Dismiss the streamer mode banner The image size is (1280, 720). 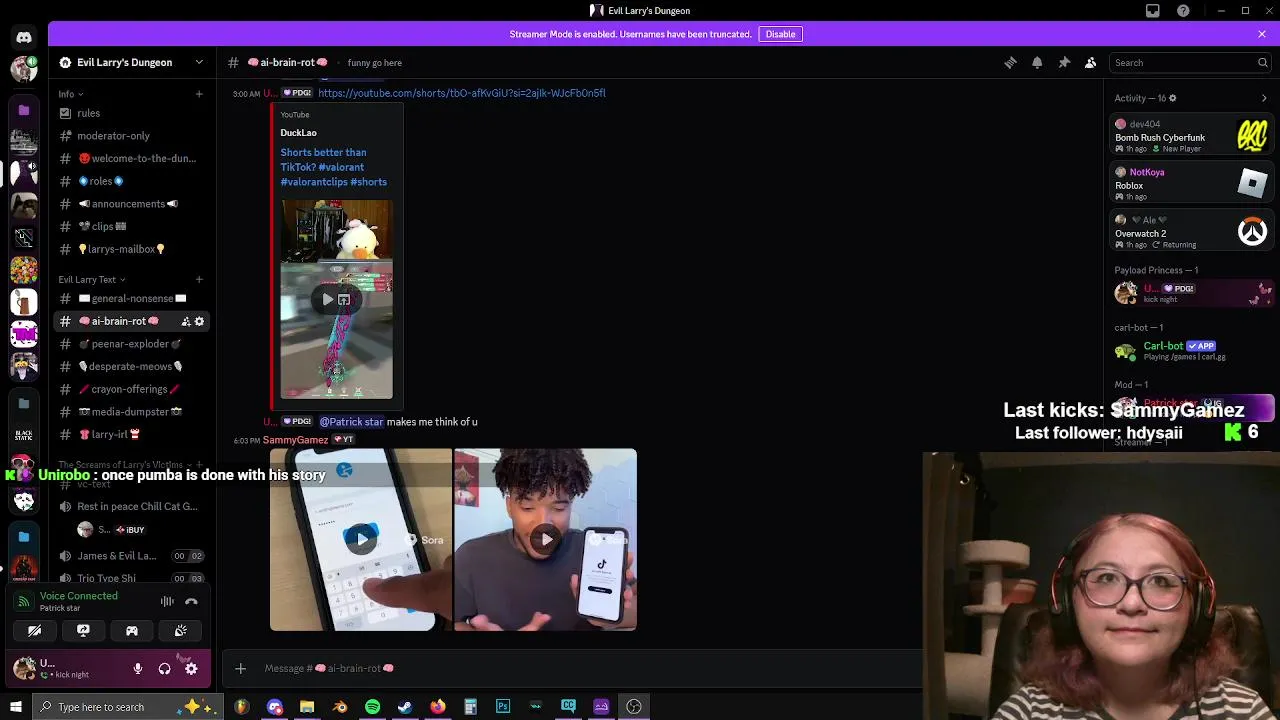pos(1262,34)
